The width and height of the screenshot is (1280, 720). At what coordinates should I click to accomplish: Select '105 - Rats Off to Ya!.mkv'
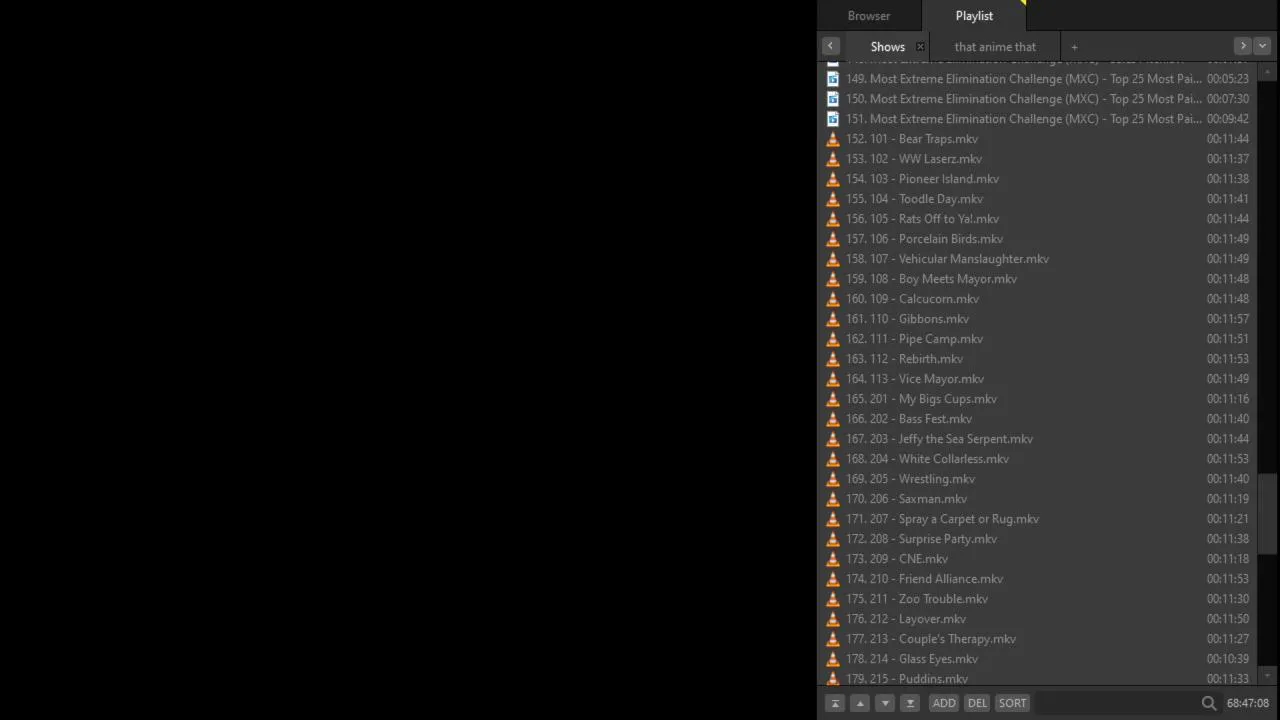[x=1037, y=219]
